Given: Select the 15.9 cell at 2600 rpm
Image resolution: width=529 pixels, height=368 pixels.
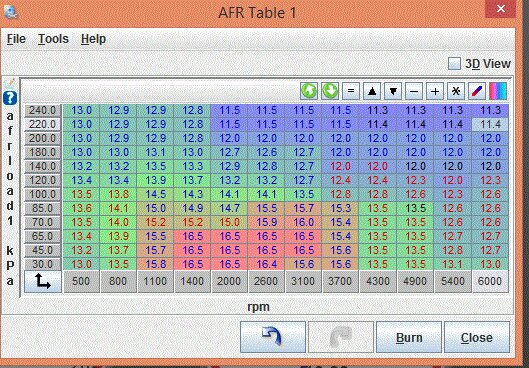Looking at the screenshot, I should [266, 222].
